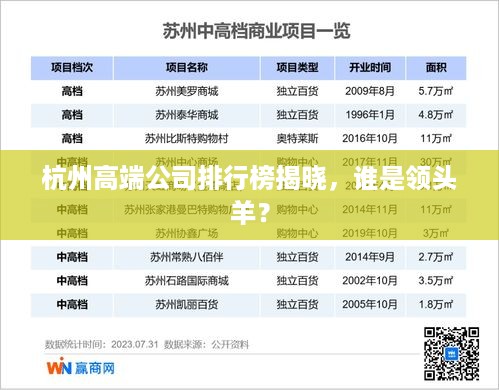Viewport: 499px width, 390px height.
Task: Click the 2014年11月 opening date
Action: pos(370,209)
